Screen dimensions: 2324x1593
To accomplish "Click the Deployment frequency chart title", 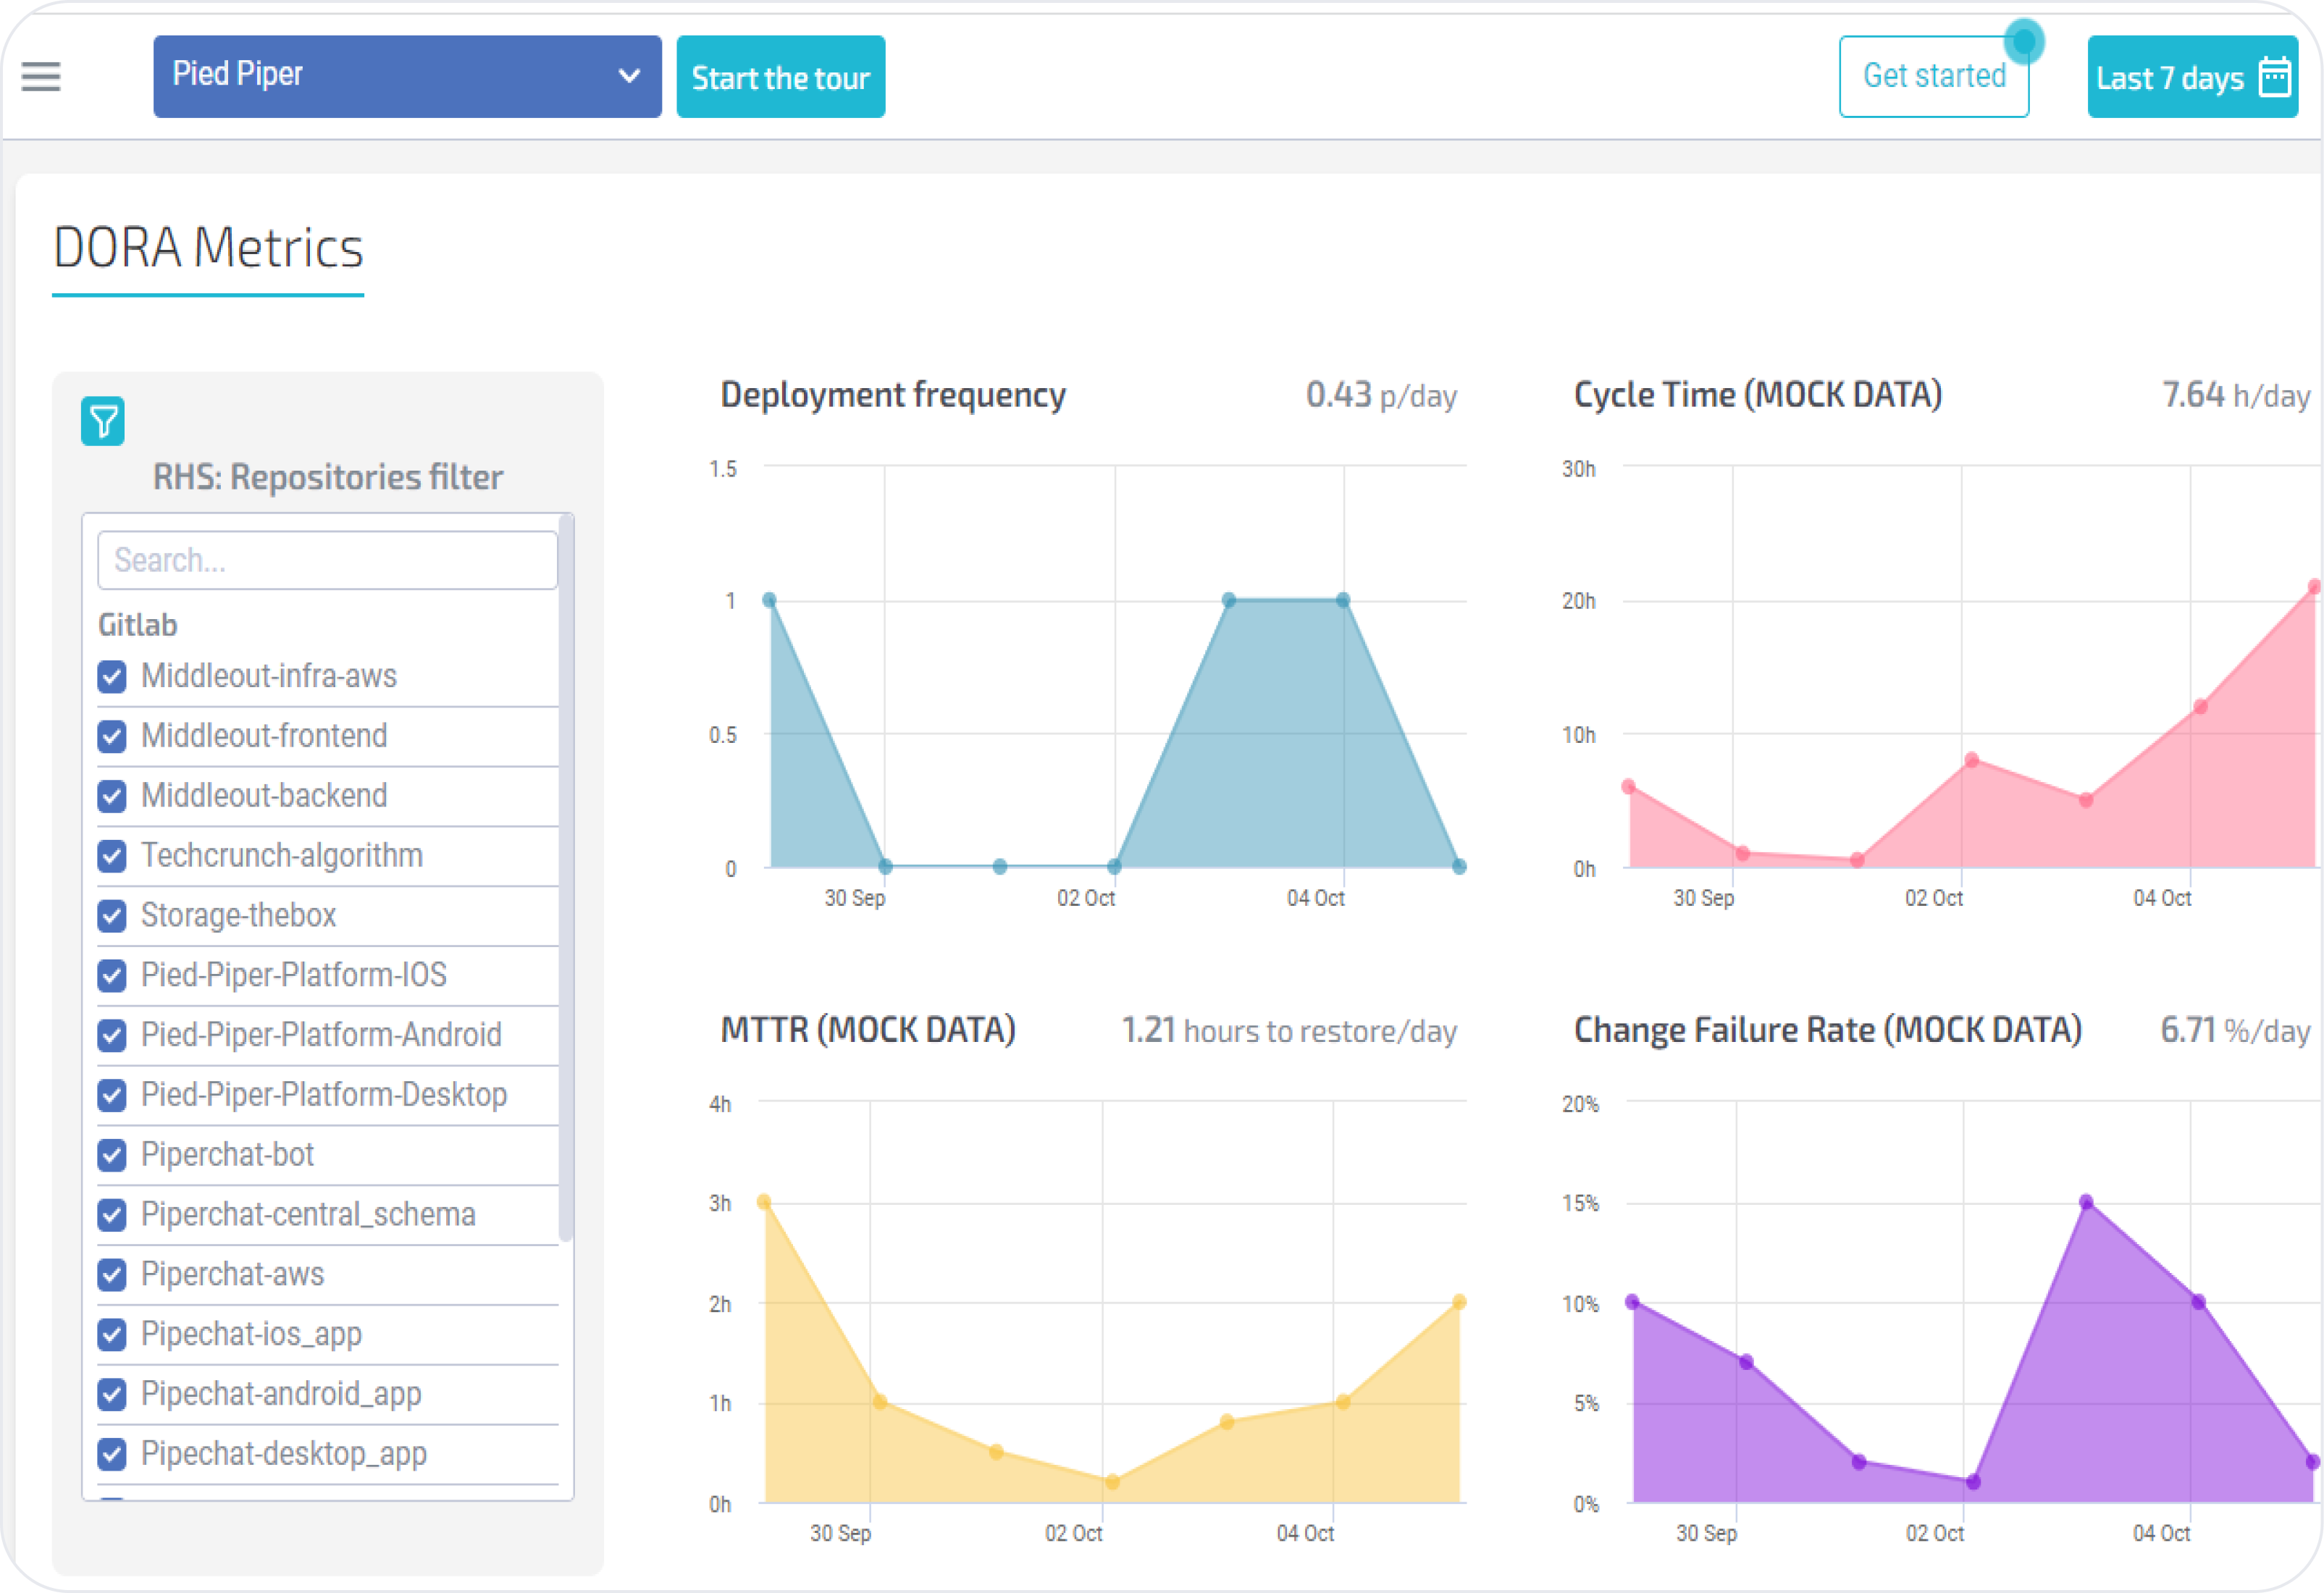I will tap(893, 395).
